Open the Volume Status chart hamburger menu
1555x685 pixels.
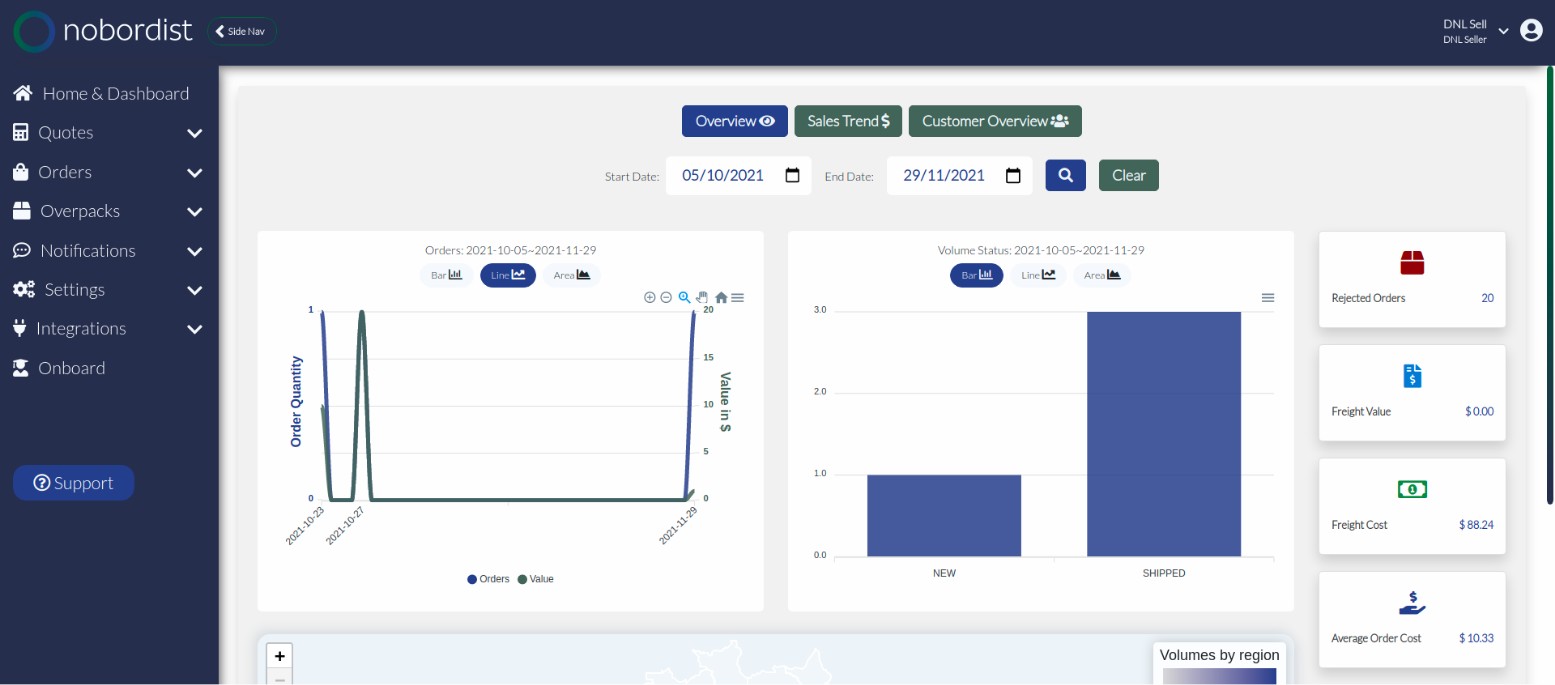1268,297
